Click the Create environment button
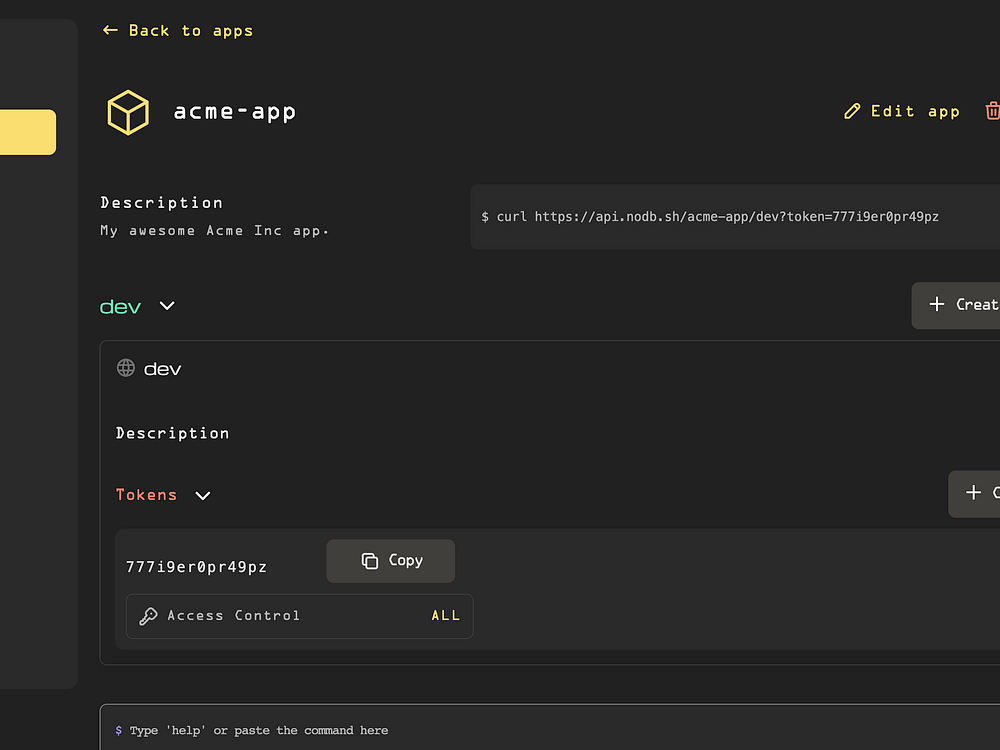The width and height of the screenshot is (1000, 750). pos(956,305)
